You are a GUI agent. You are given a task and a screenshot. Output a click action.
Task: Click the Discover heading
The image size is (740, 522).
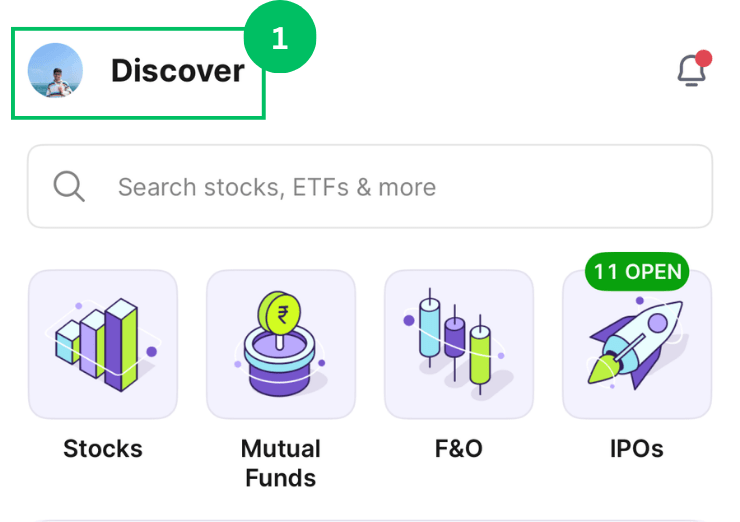pyautogui.click(x=177, y=71)
